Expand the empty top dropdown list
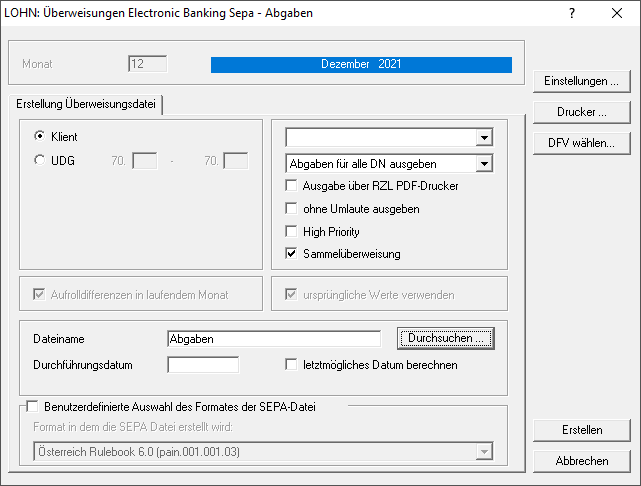The width and height of the screenshot is (641, 486). (484, 137)
